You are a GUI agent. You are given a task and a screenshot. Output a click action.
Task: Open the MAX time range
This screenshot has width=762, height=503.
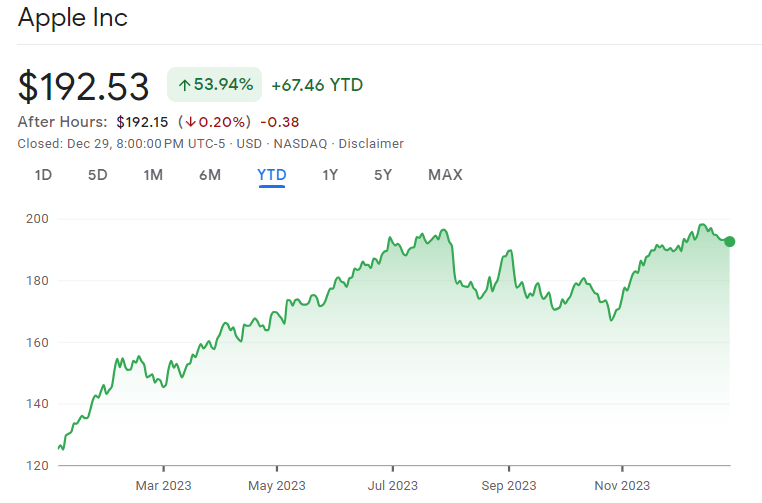coord(445,175)
